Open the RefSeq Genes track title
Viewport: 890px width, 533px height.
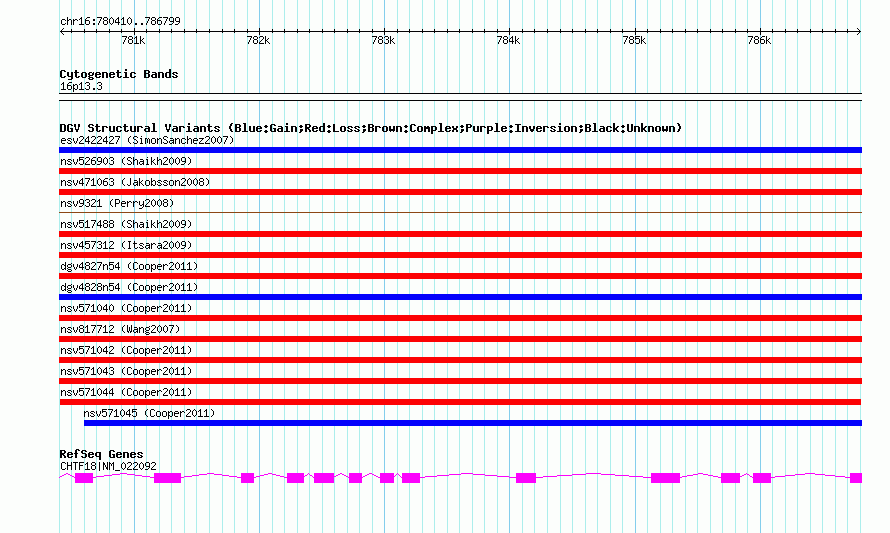coord(101,454)
